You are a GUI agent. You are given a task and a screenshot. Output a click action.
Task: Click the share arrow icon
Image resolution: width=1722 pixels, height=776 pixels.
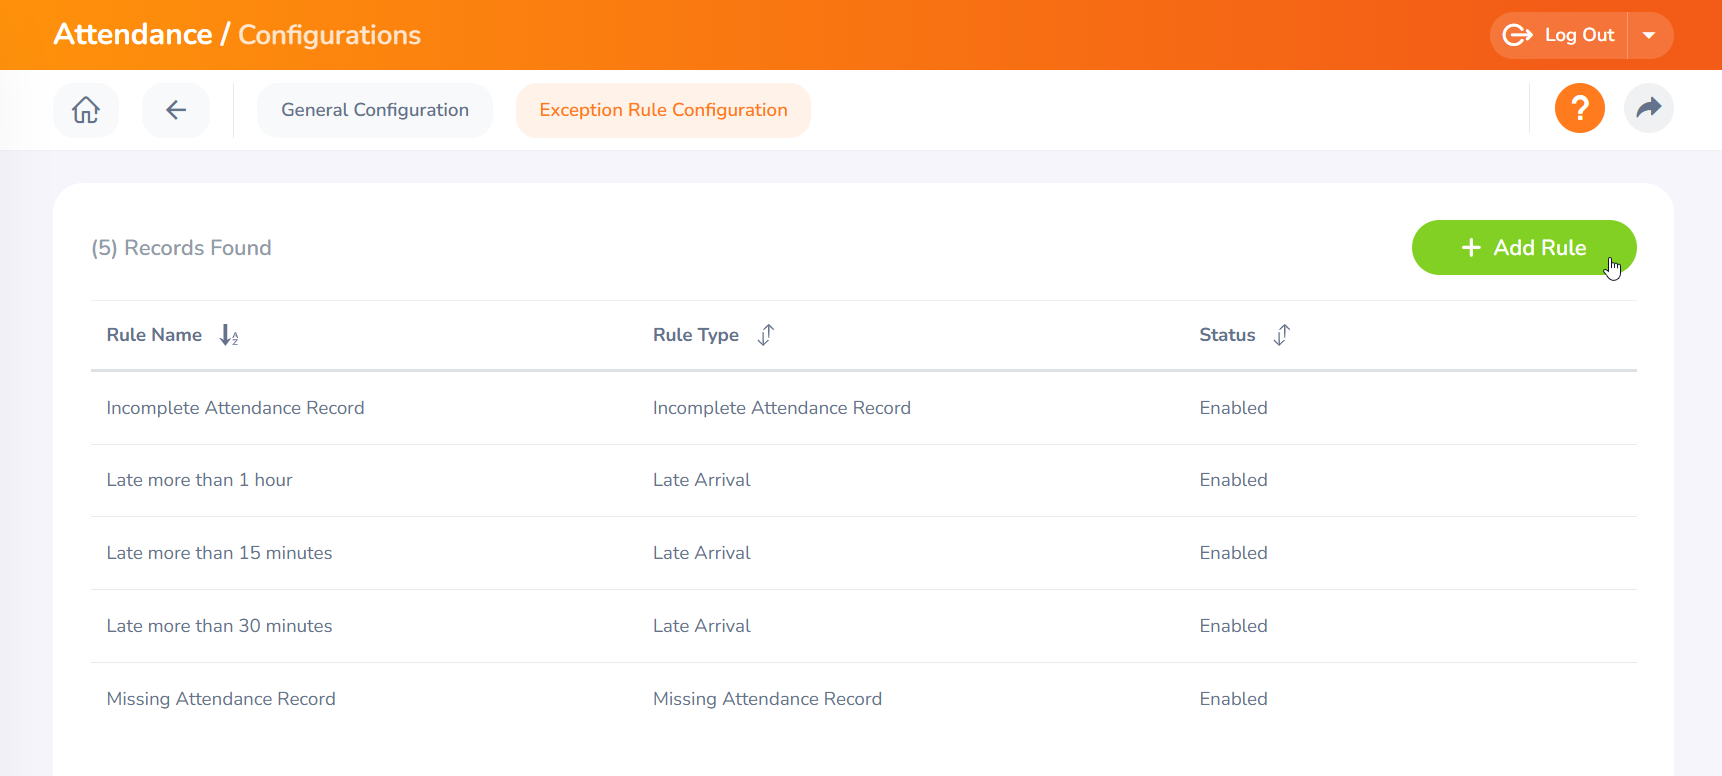1648,108
